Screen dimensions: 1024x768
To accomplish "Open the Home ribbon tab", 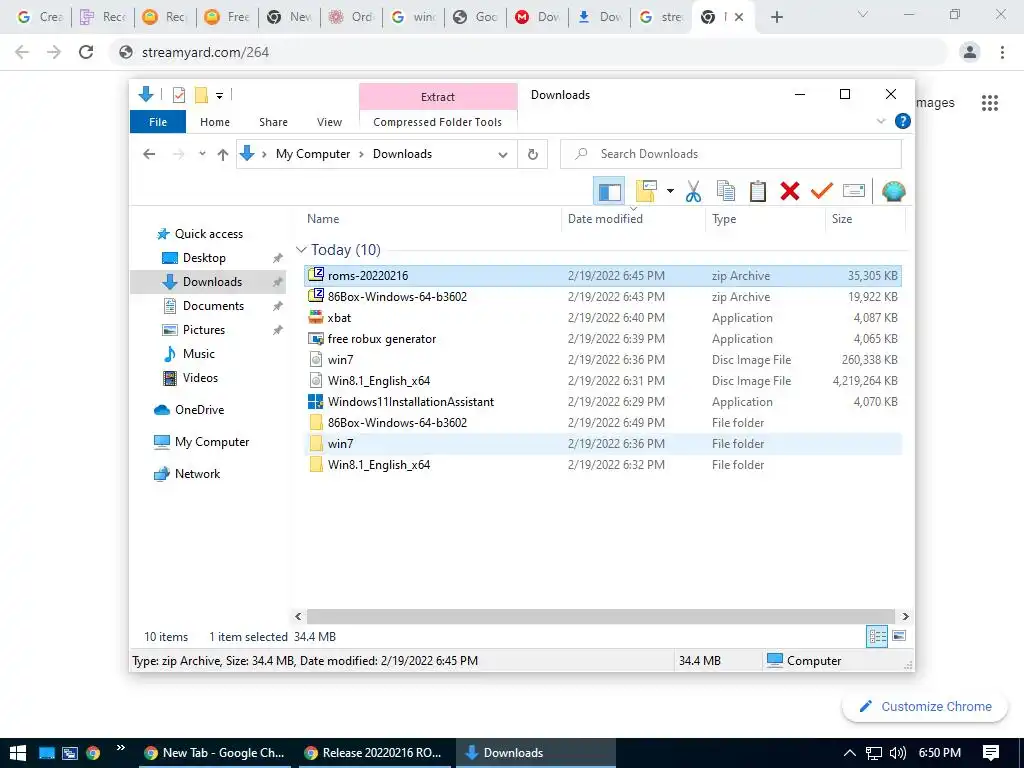I will coord(215,122).
